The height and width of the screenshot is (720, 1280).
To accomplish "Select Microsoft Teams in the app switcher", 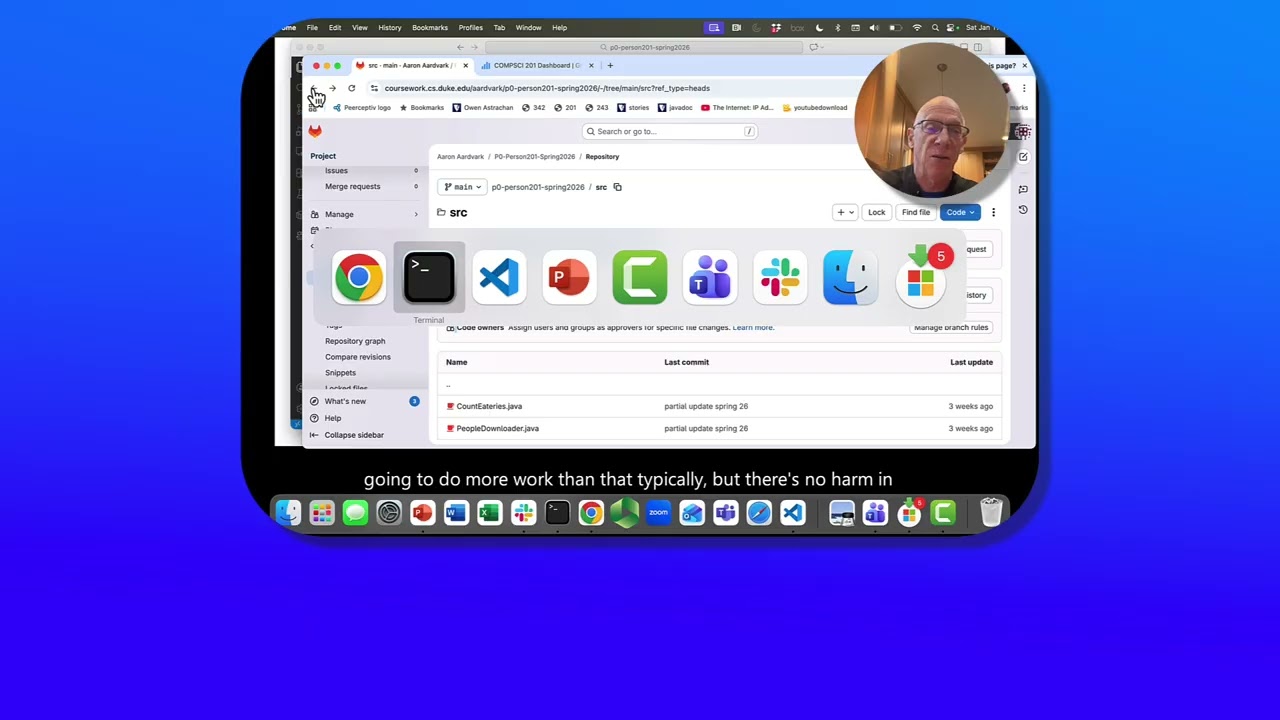I will (710, 277).
